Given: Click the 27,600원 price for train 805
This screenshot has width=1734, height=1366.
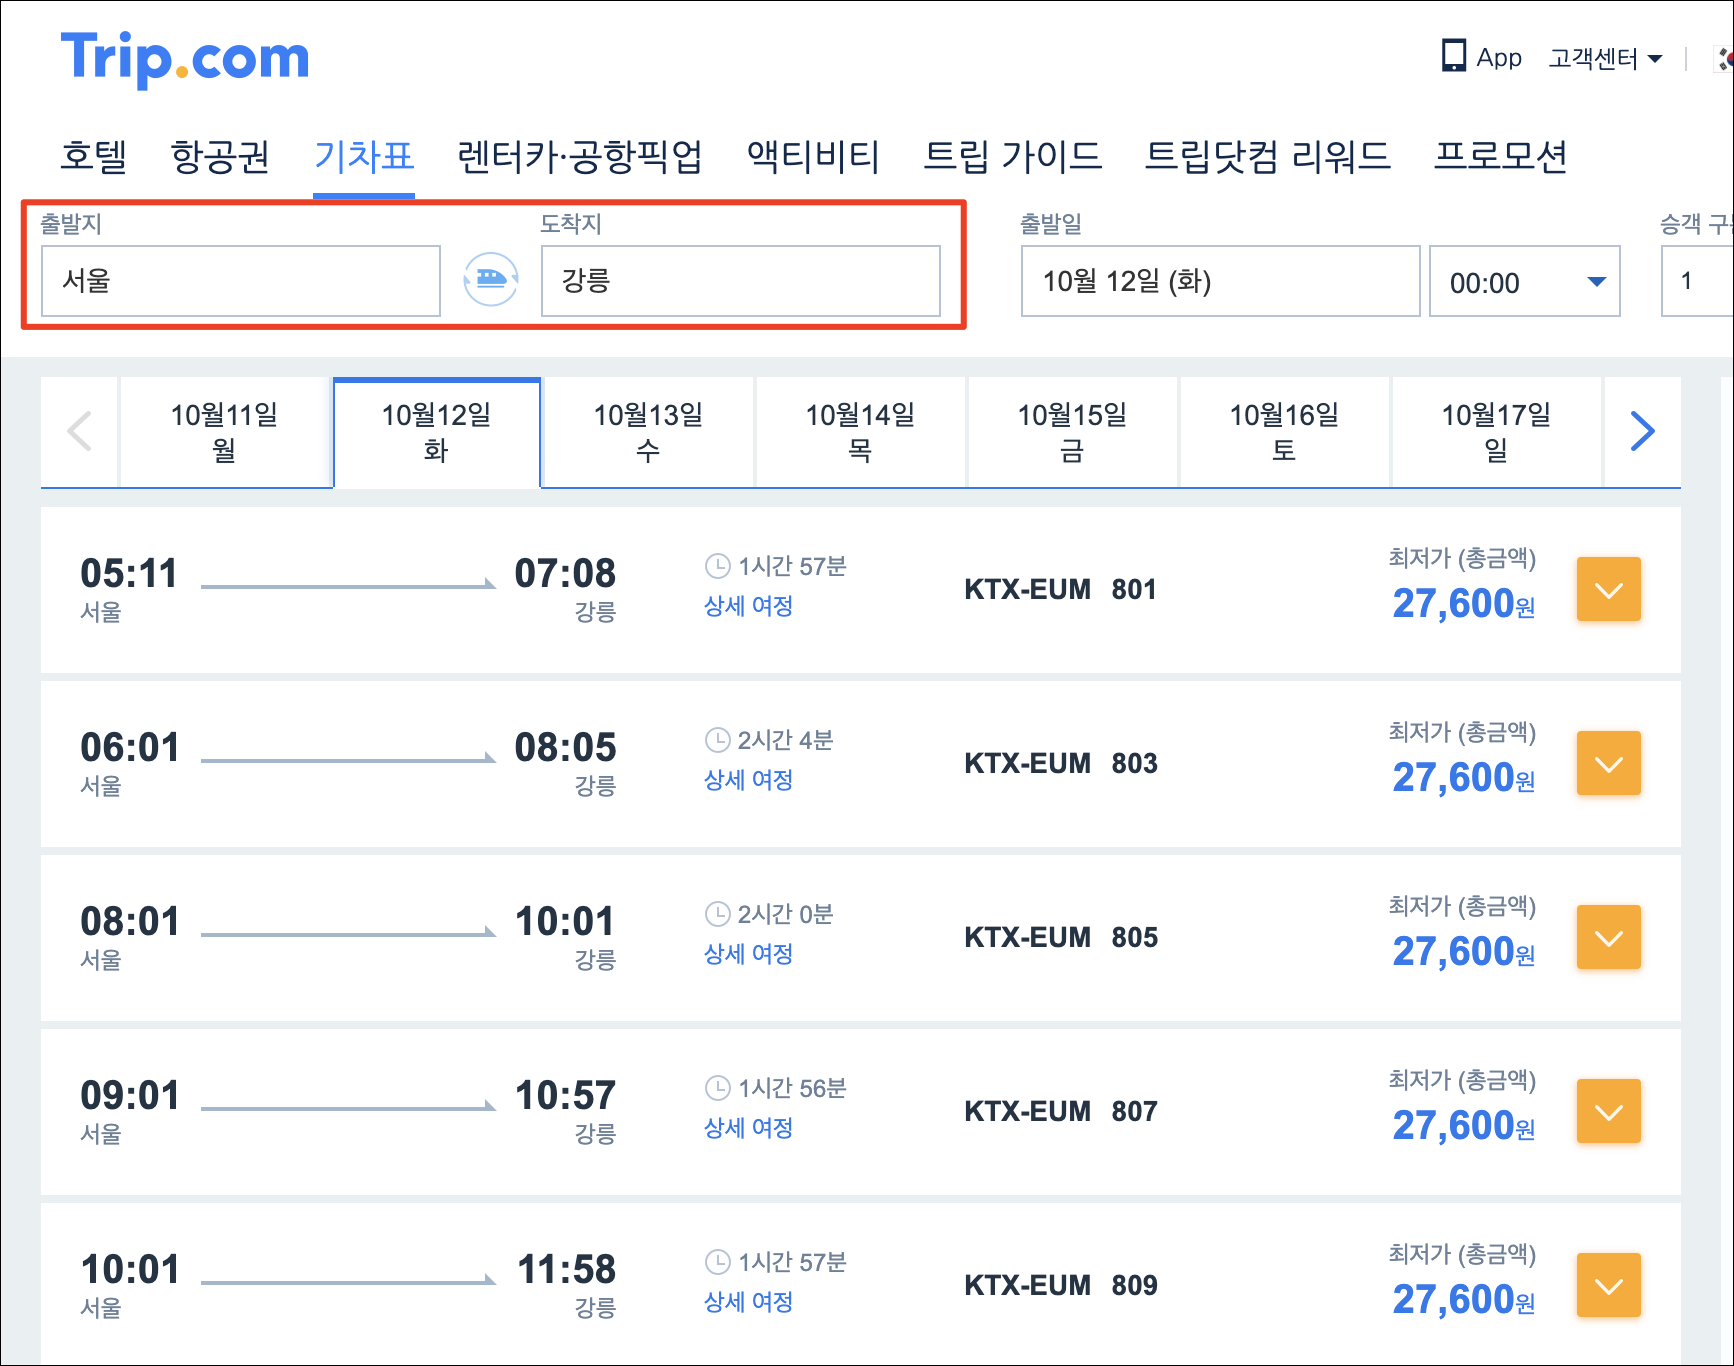Looking at the screenshot, I should pyautogui.click(x=1464, y=951).
